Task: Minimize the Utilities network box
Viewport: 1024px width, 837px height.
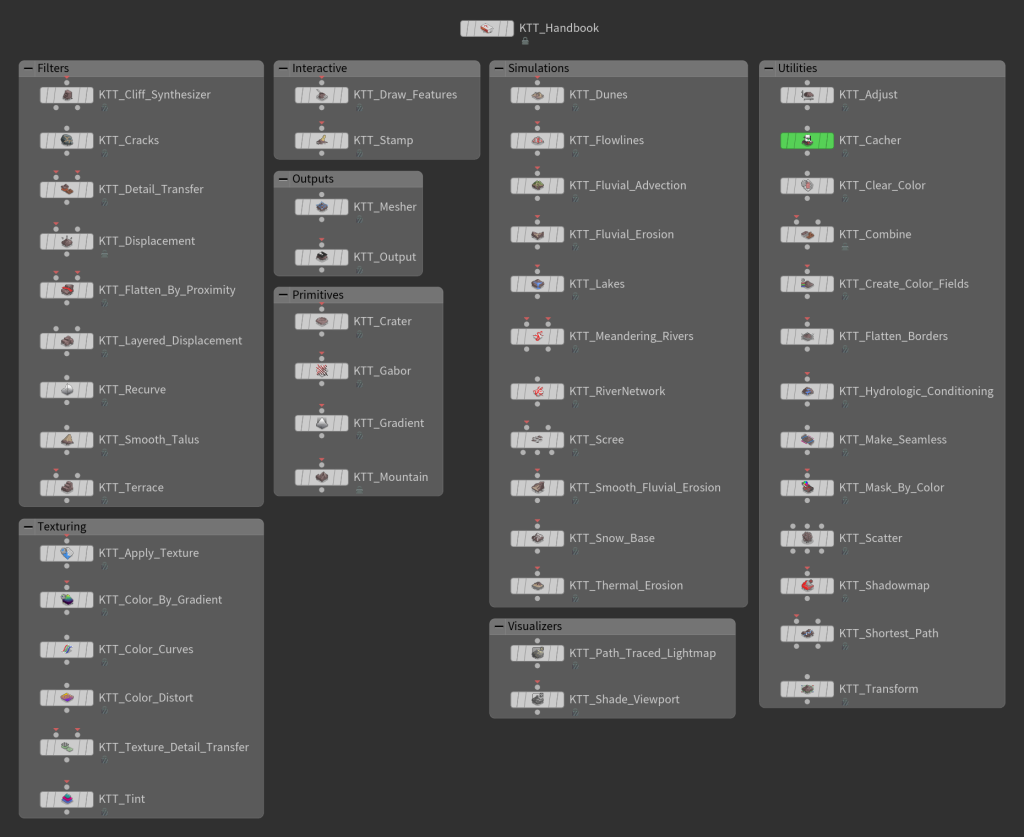Action: point(769,69)
